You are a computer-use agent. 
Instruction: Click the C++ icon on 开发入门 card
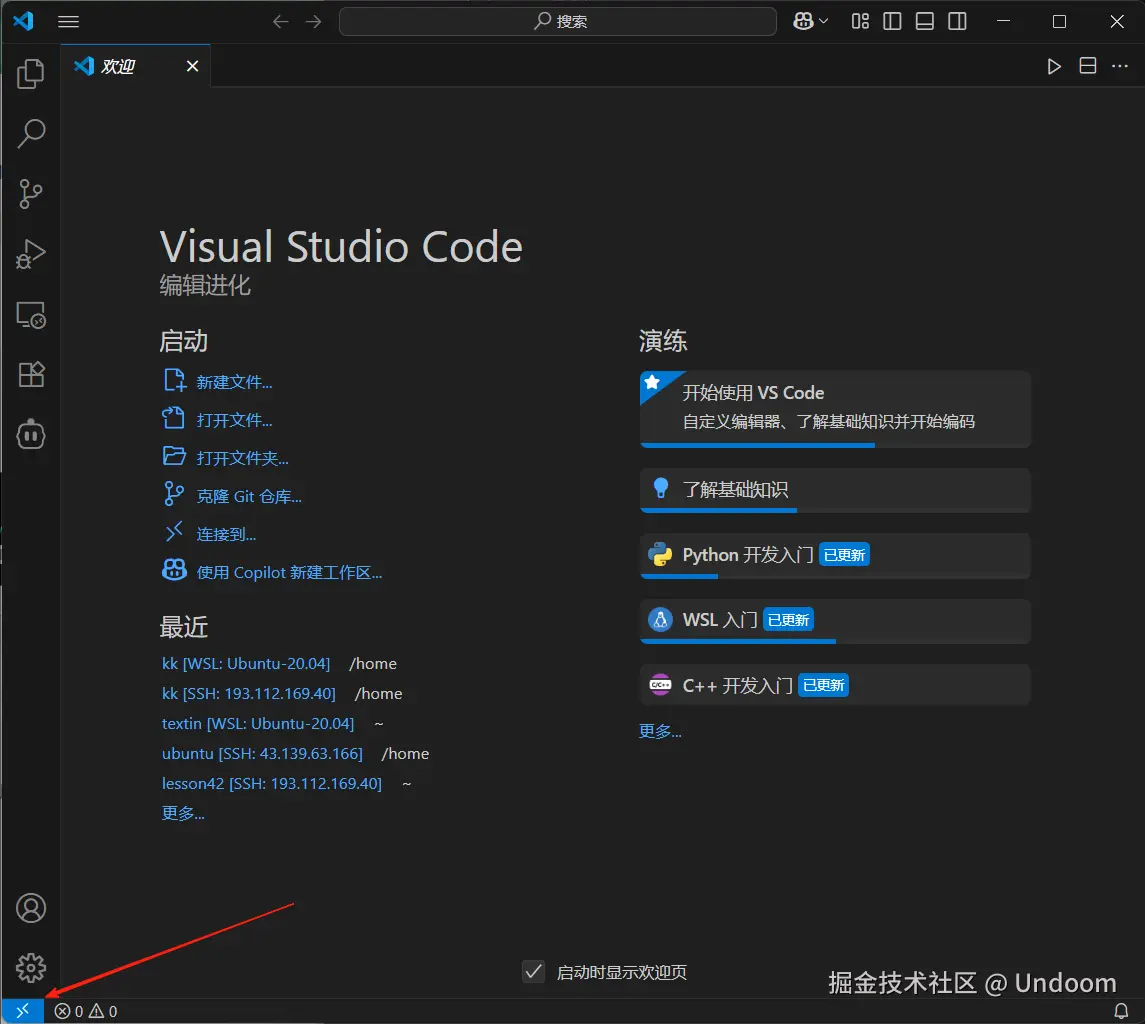pyautogui.click(x=660, y=684)
